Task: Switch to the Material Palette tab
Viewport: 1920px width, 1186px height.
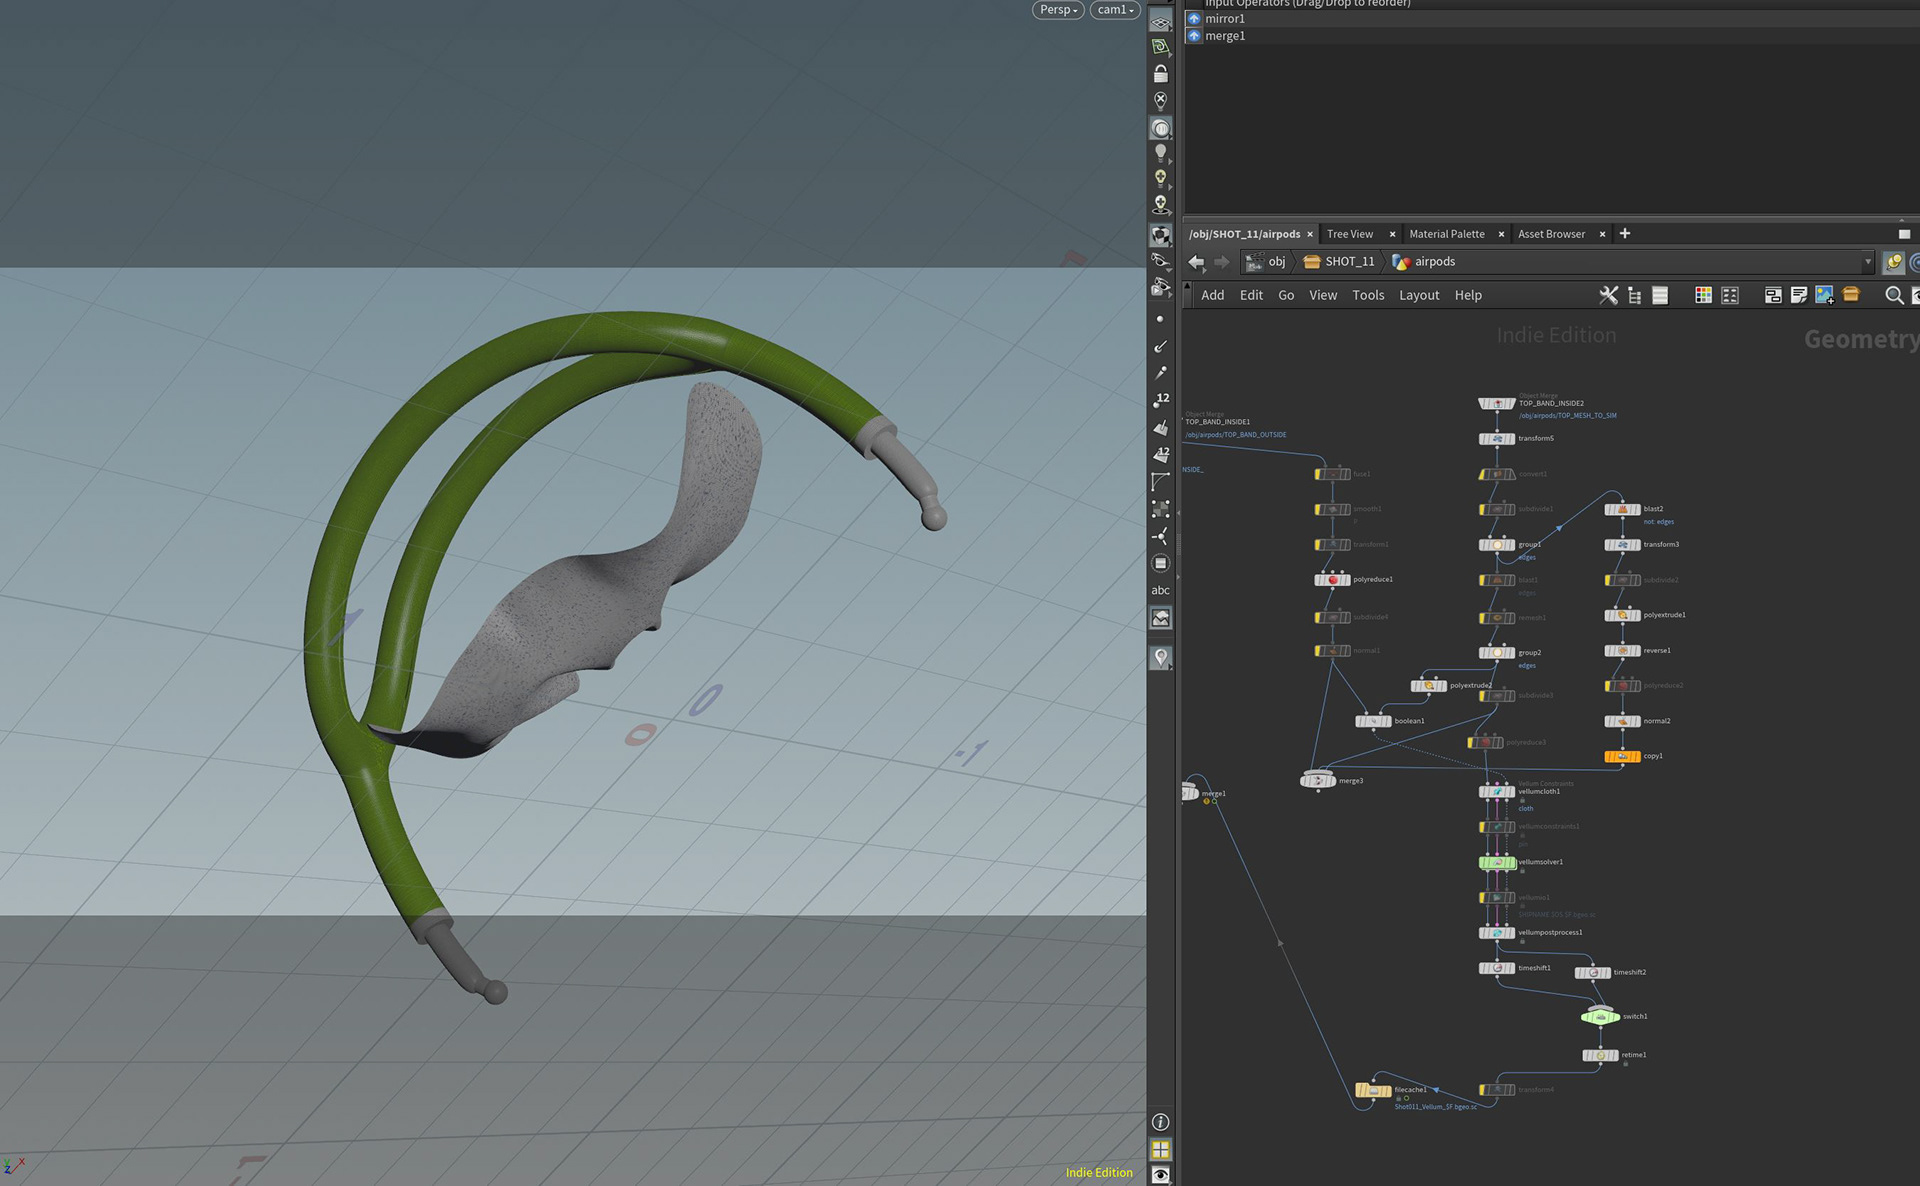Action: pos(1446,234)
